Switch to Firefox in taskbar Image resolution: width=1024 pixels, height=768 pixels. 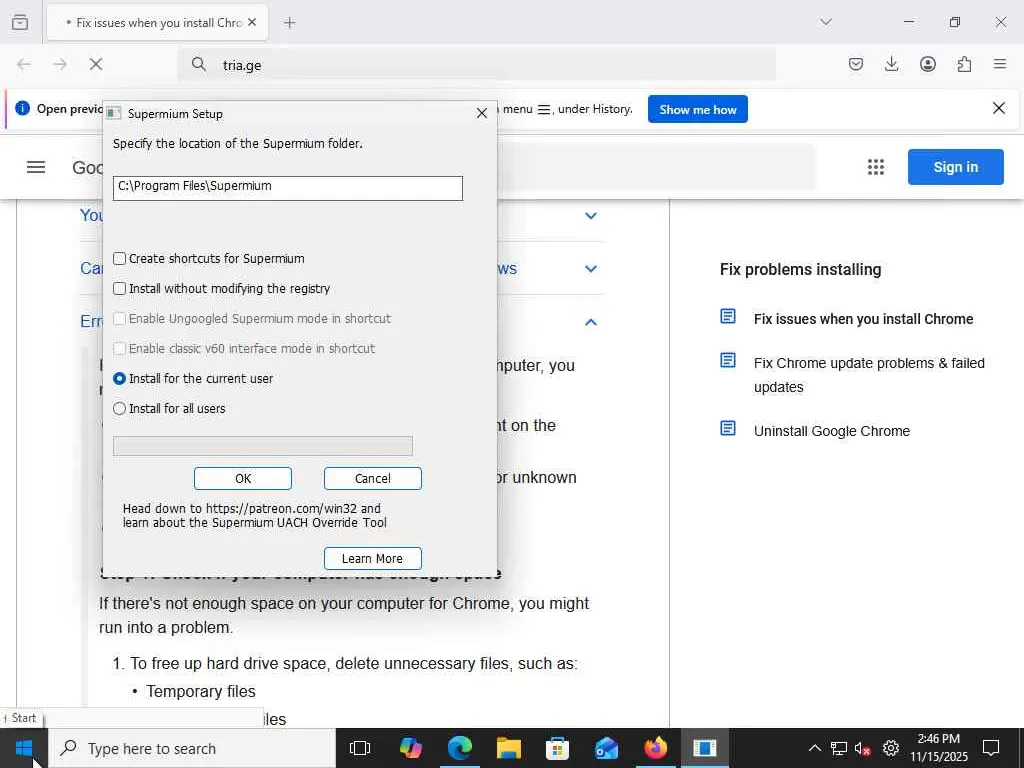tap(656, 748)
